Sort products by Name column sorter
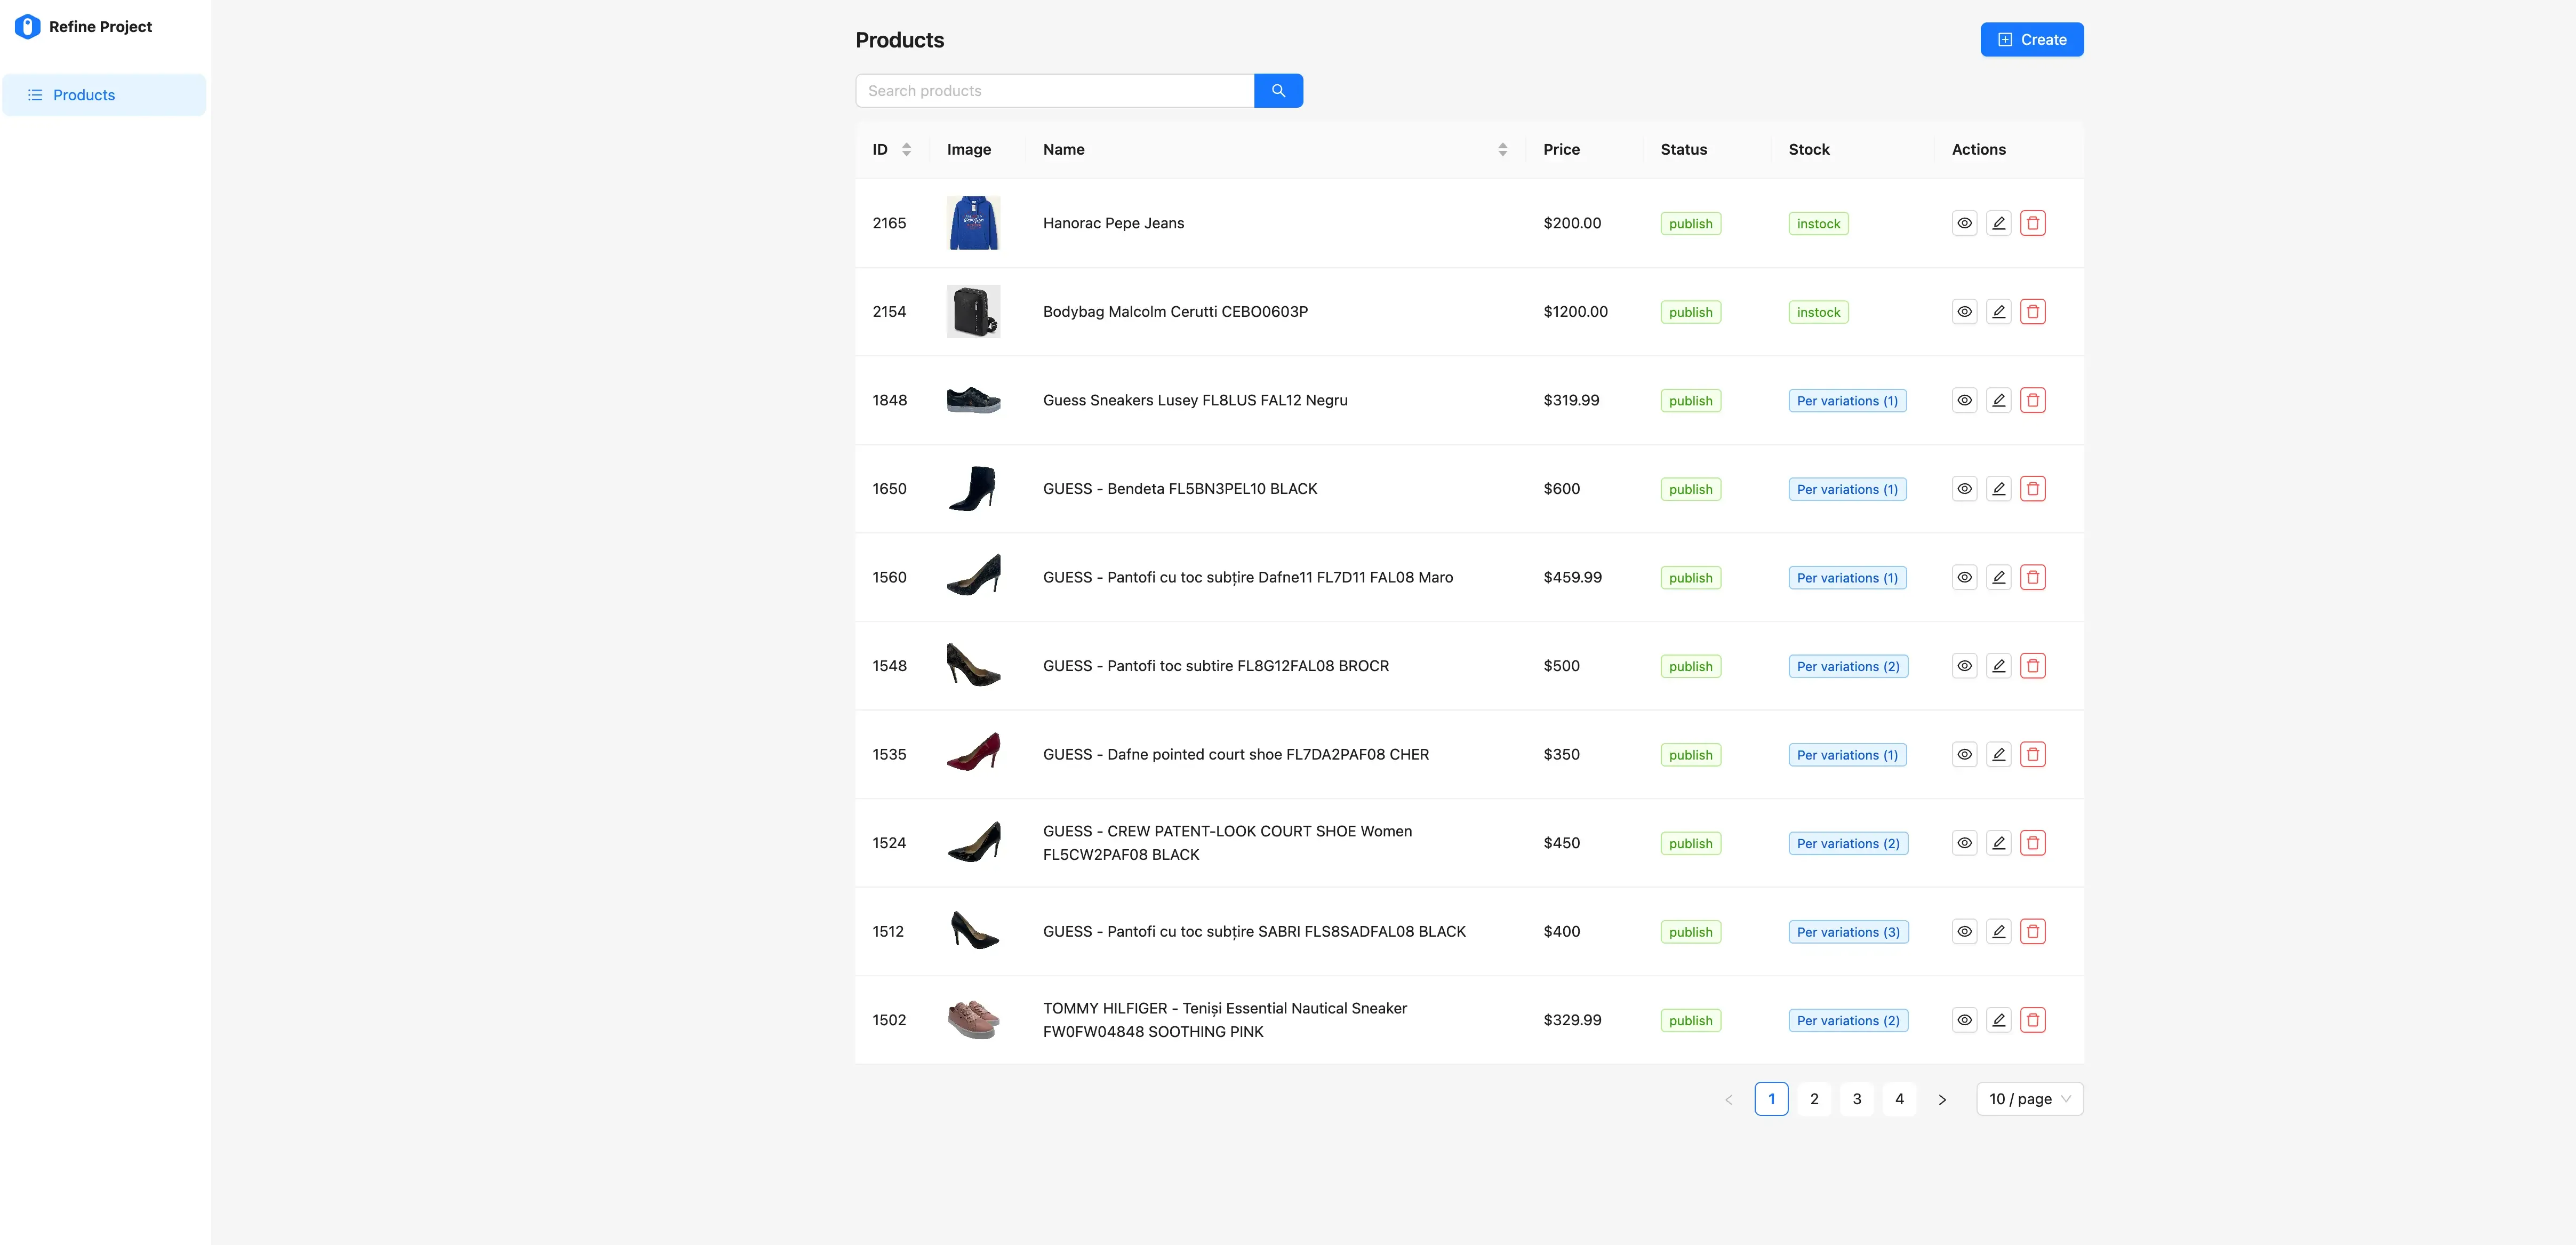Viewport: 2576px width, 1245px height. (1502, 149)
